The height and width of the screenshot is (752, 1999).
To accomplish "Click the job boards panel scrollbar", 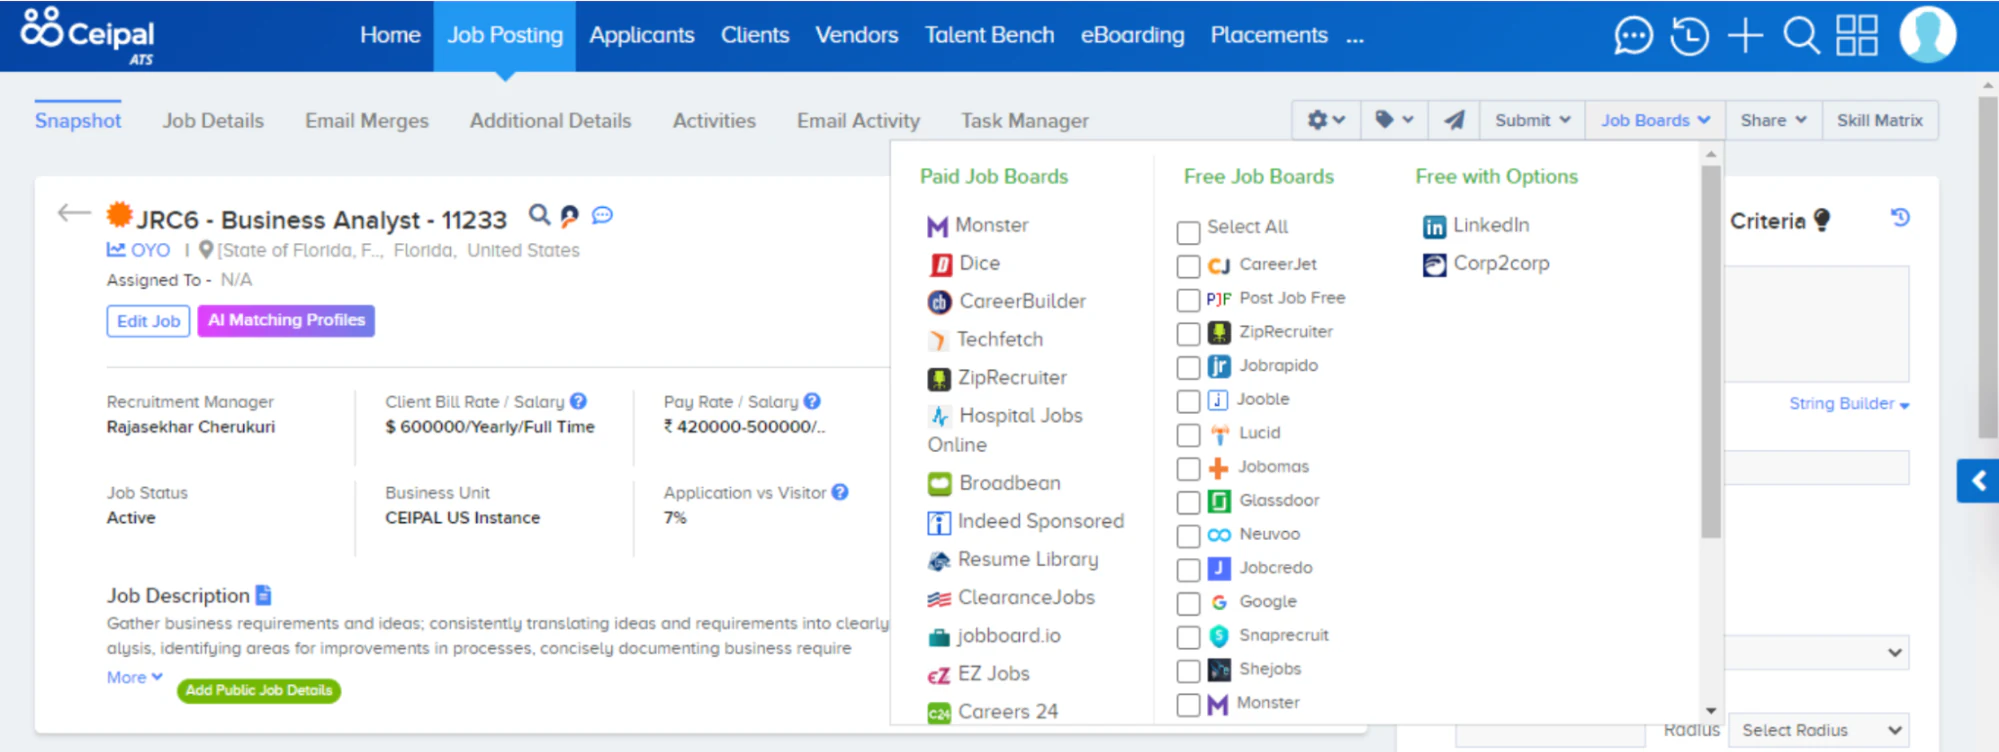I will pyautogui.click(x=1711, y=350).
